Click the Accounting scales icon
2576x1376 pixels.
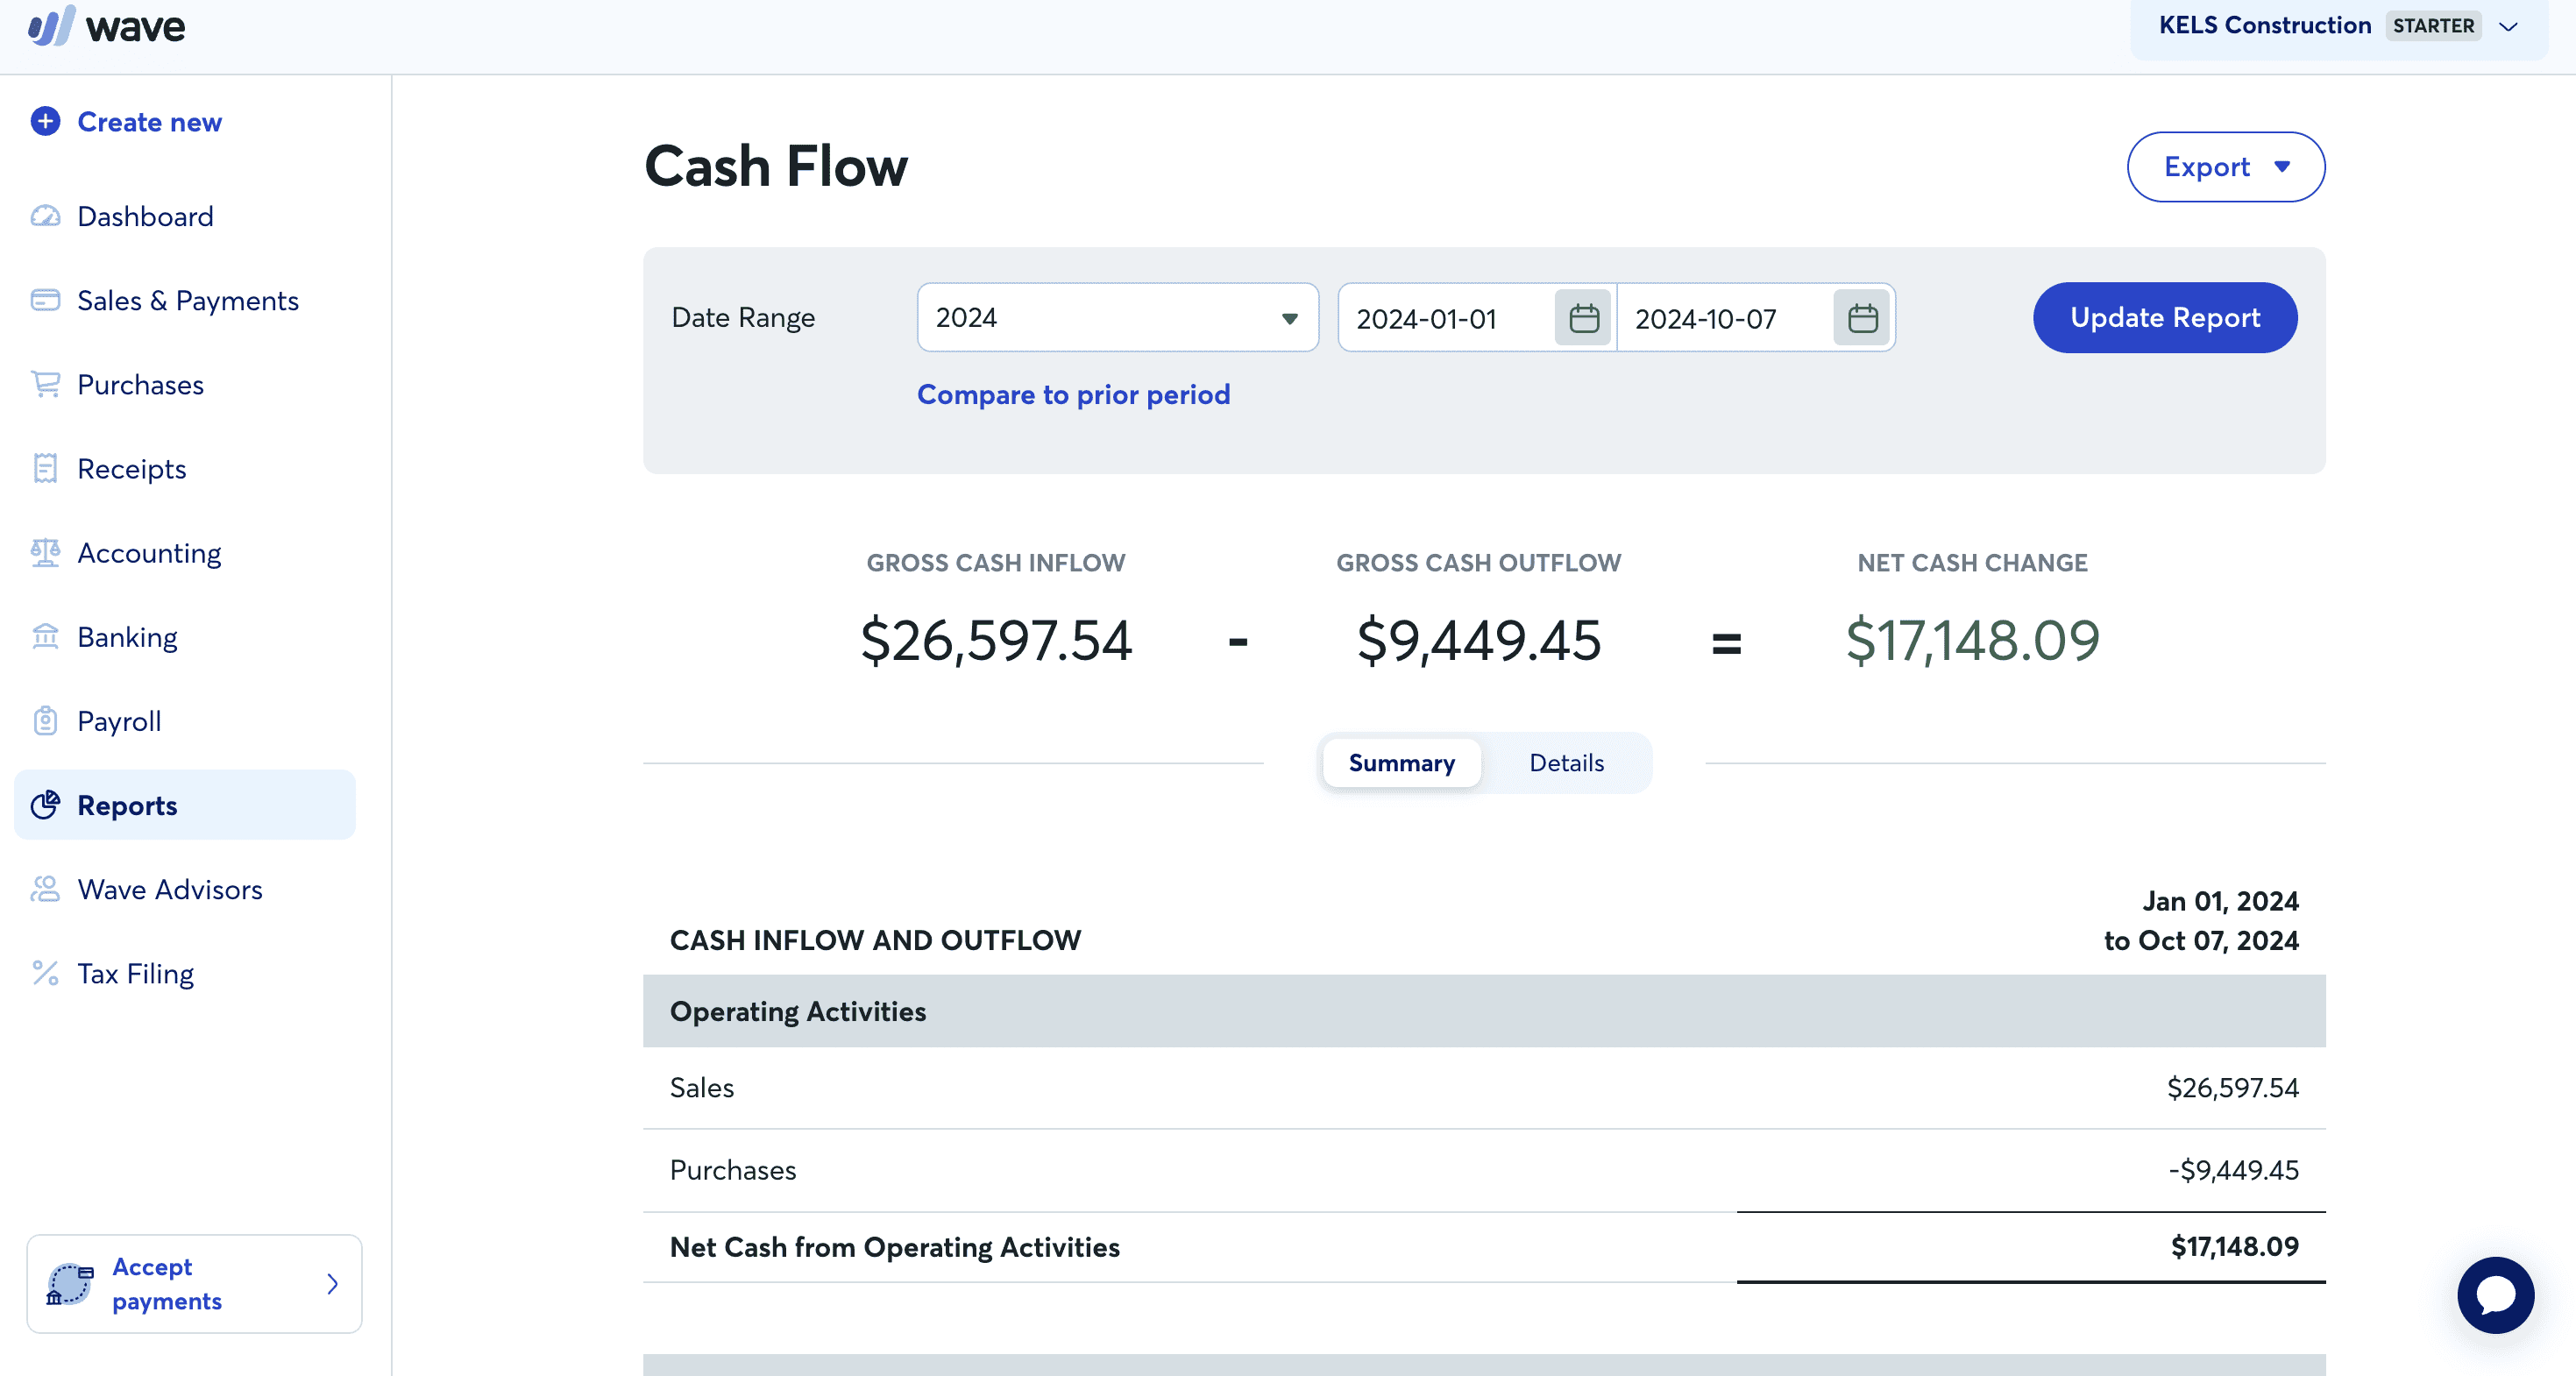pyautogui.click(x=45, y=552)
